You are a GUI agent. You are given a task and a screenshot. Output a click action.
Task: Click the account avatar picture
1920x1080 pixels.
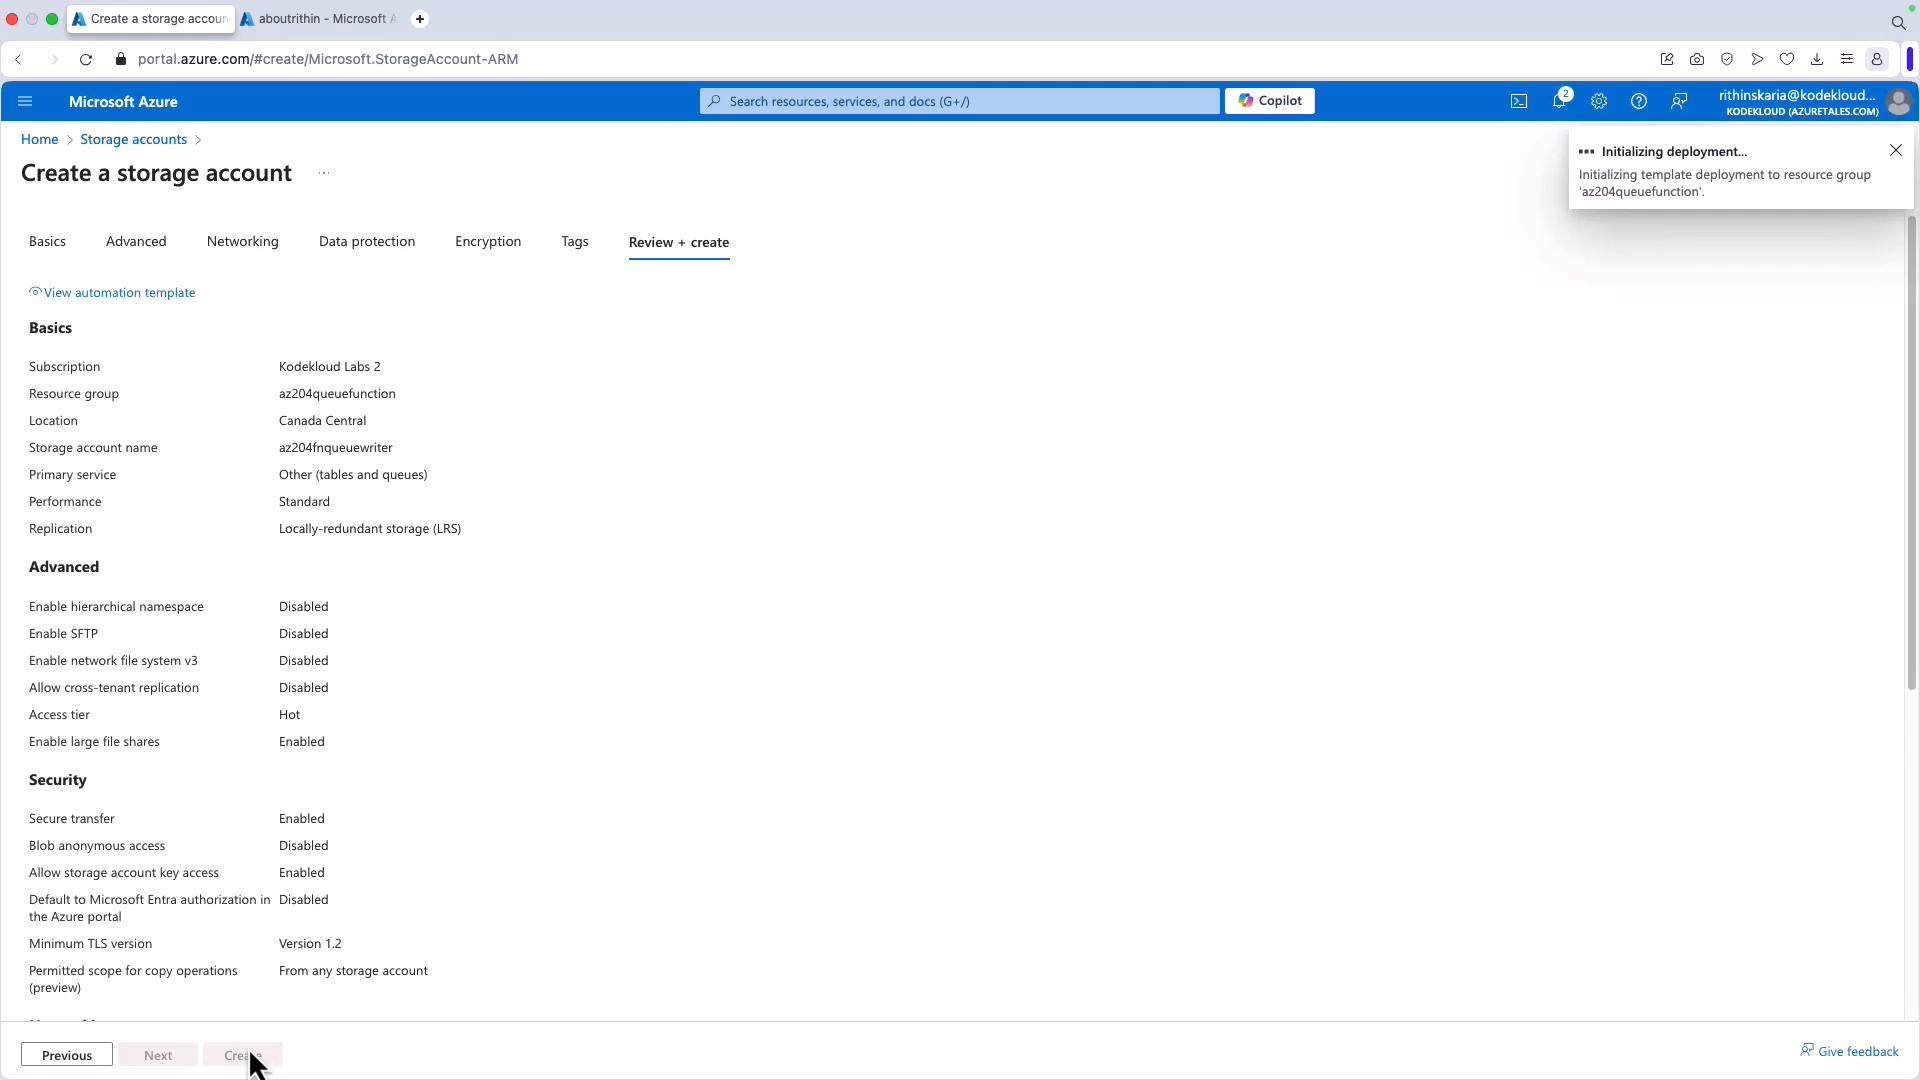point(1898,101)
